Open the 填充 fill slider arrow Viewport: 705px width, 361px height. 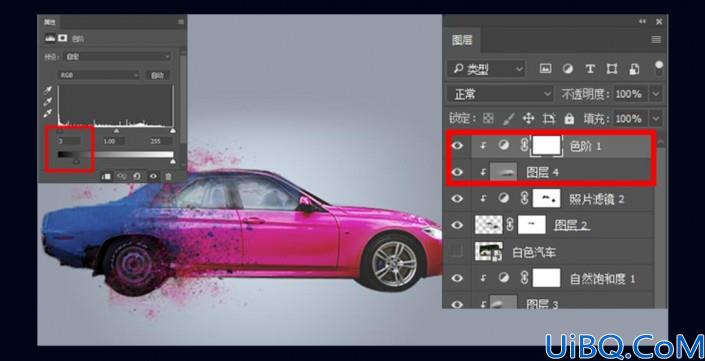coord(656,119)
